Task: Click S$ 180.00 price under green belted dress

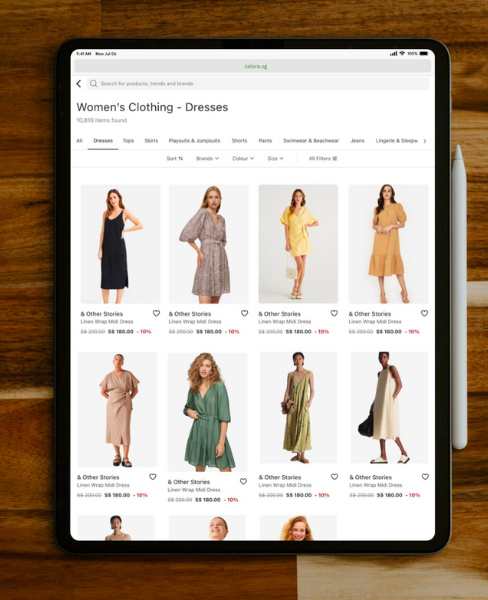Action: point(207,500)
